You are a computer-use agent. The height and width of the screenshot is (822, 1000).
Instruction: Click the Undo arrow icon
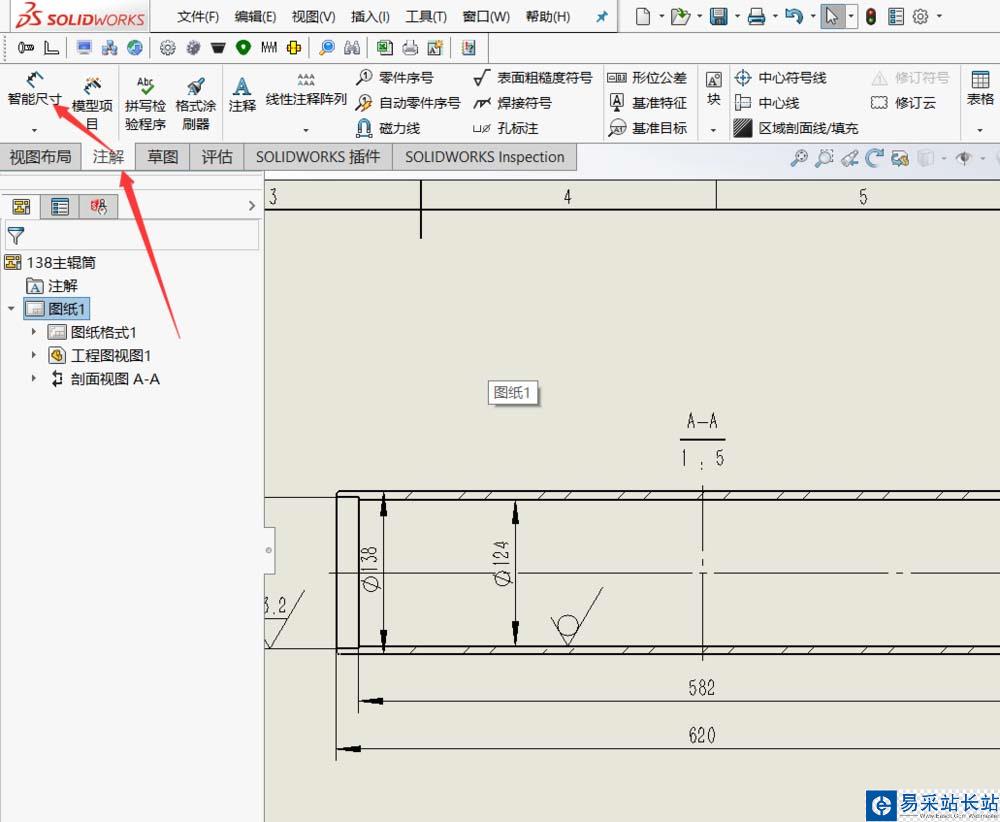(793, 16)
